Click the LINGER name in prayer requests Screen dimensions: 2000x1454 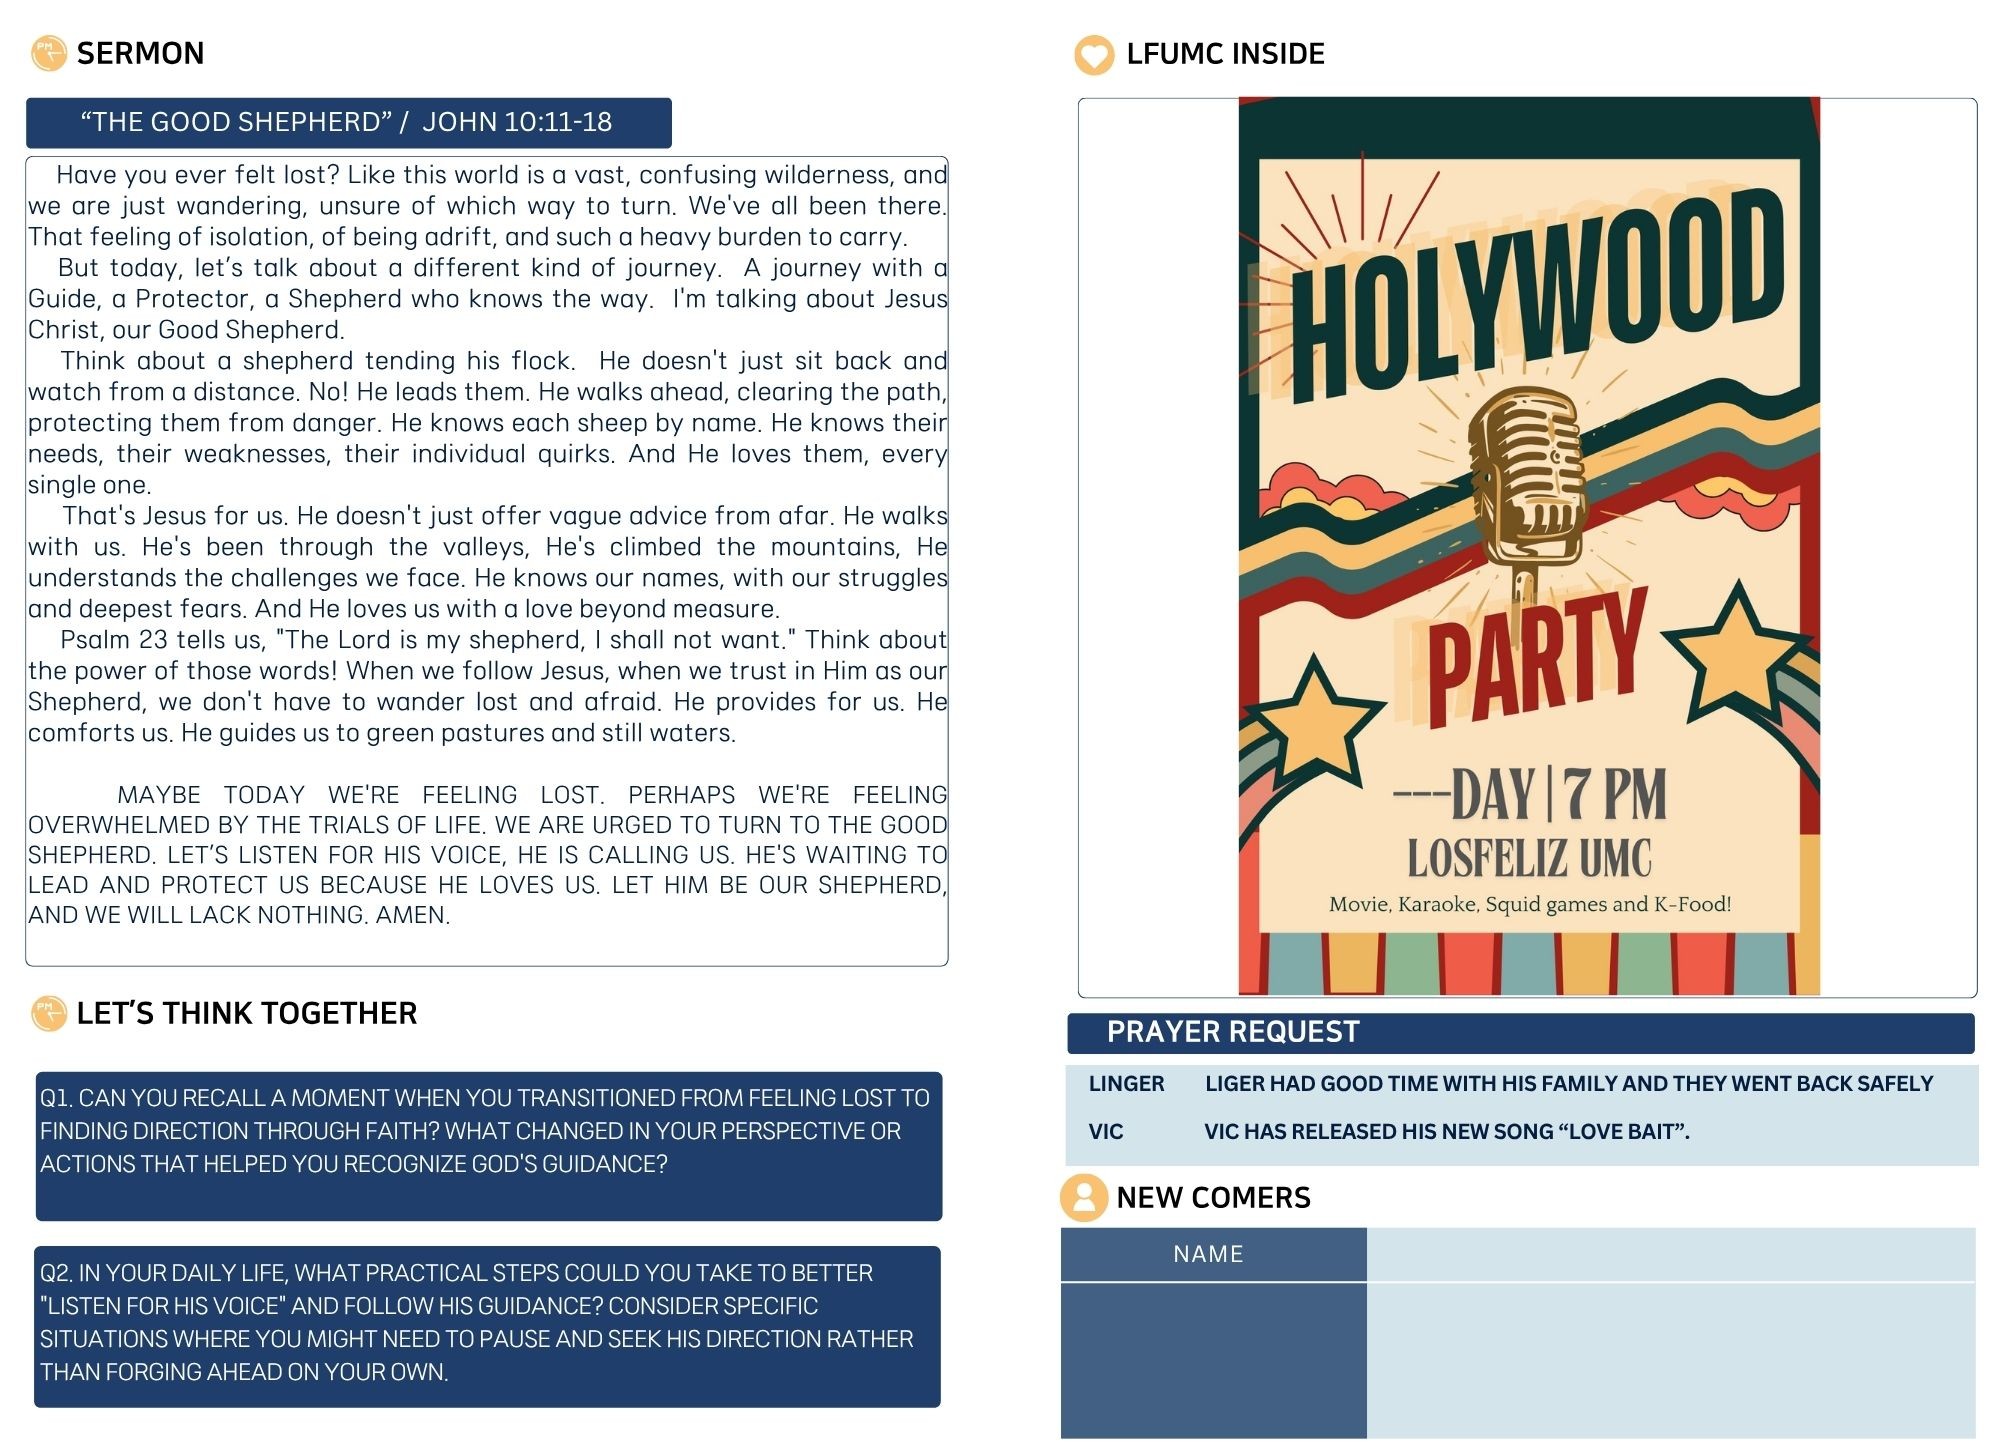coord(1126,1084)
